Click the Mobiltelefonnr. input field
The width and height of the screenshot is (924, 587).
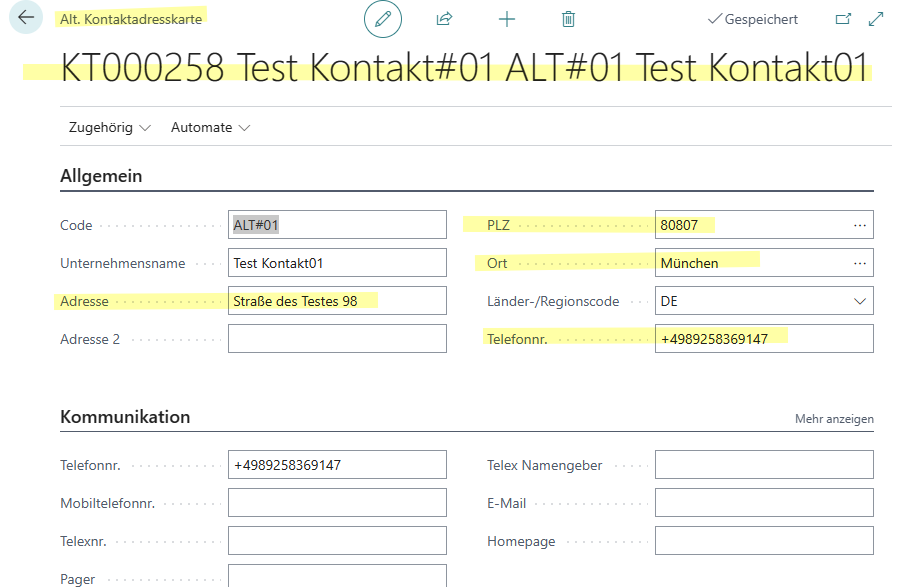tap(337, 503)
